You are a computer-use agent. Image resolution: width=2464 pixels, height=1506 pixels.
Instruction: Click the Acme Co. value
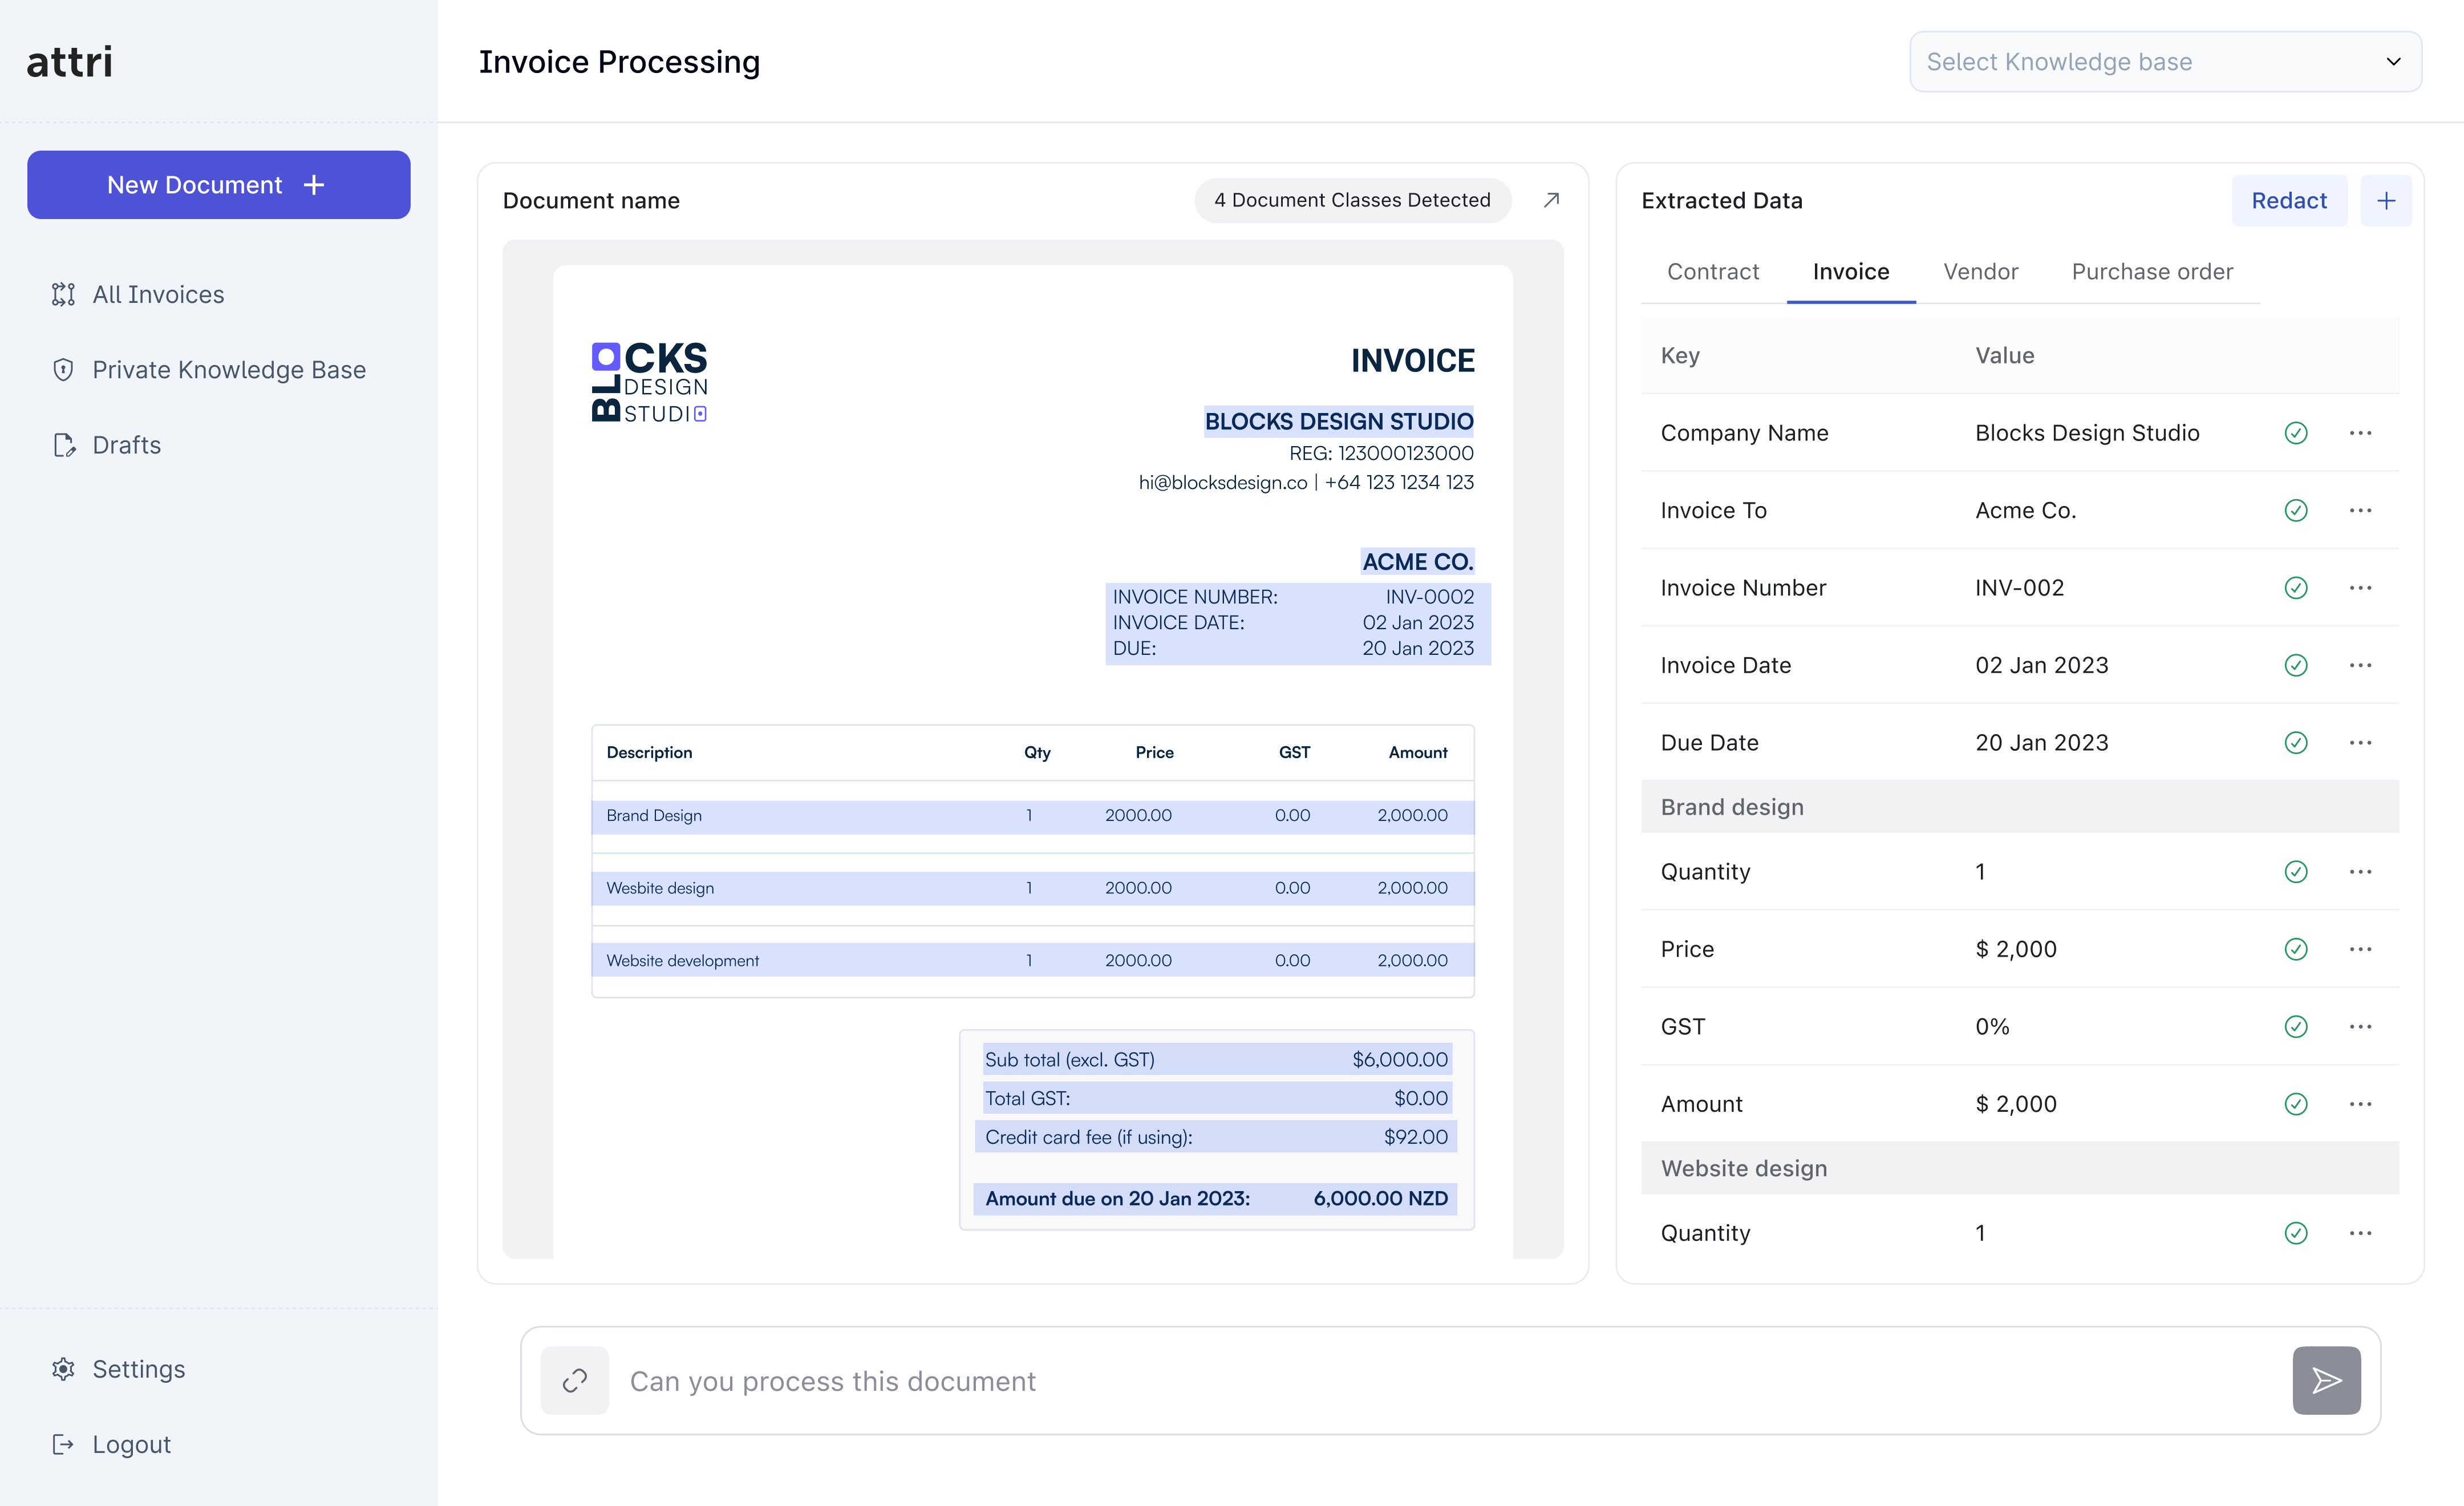tap(2025, 510)
